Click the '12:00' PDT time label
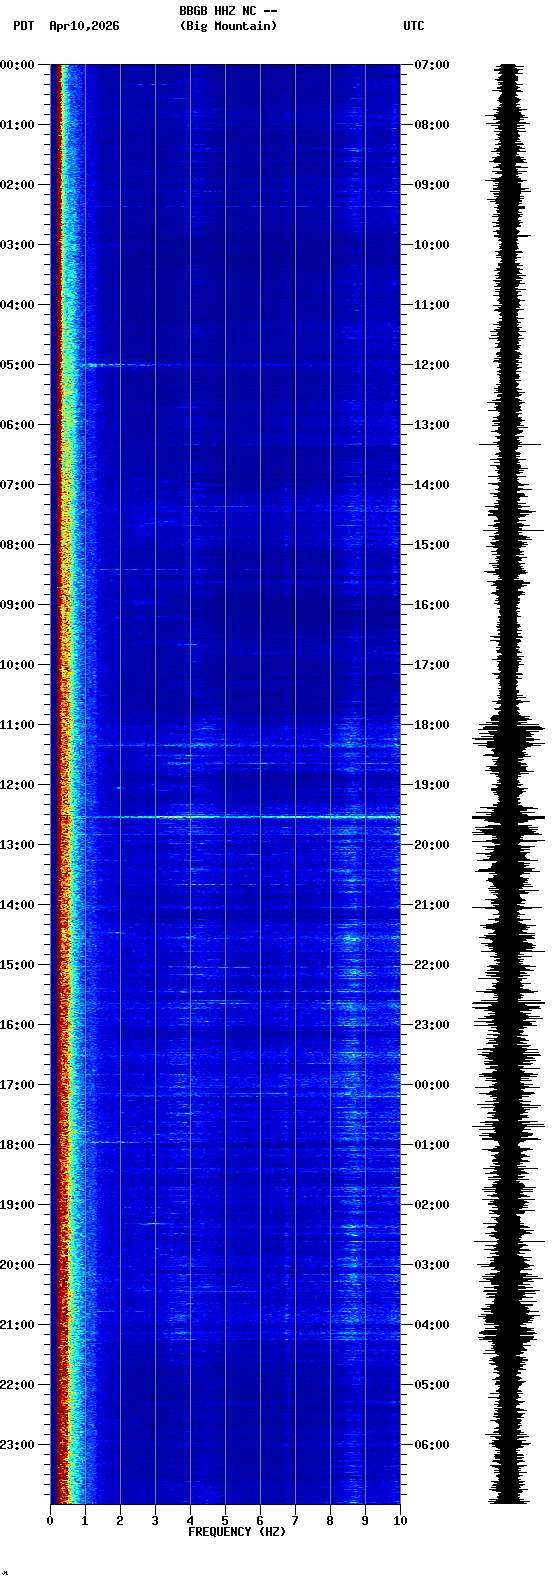Screen dimensions: 552x1584 (18, 785)
